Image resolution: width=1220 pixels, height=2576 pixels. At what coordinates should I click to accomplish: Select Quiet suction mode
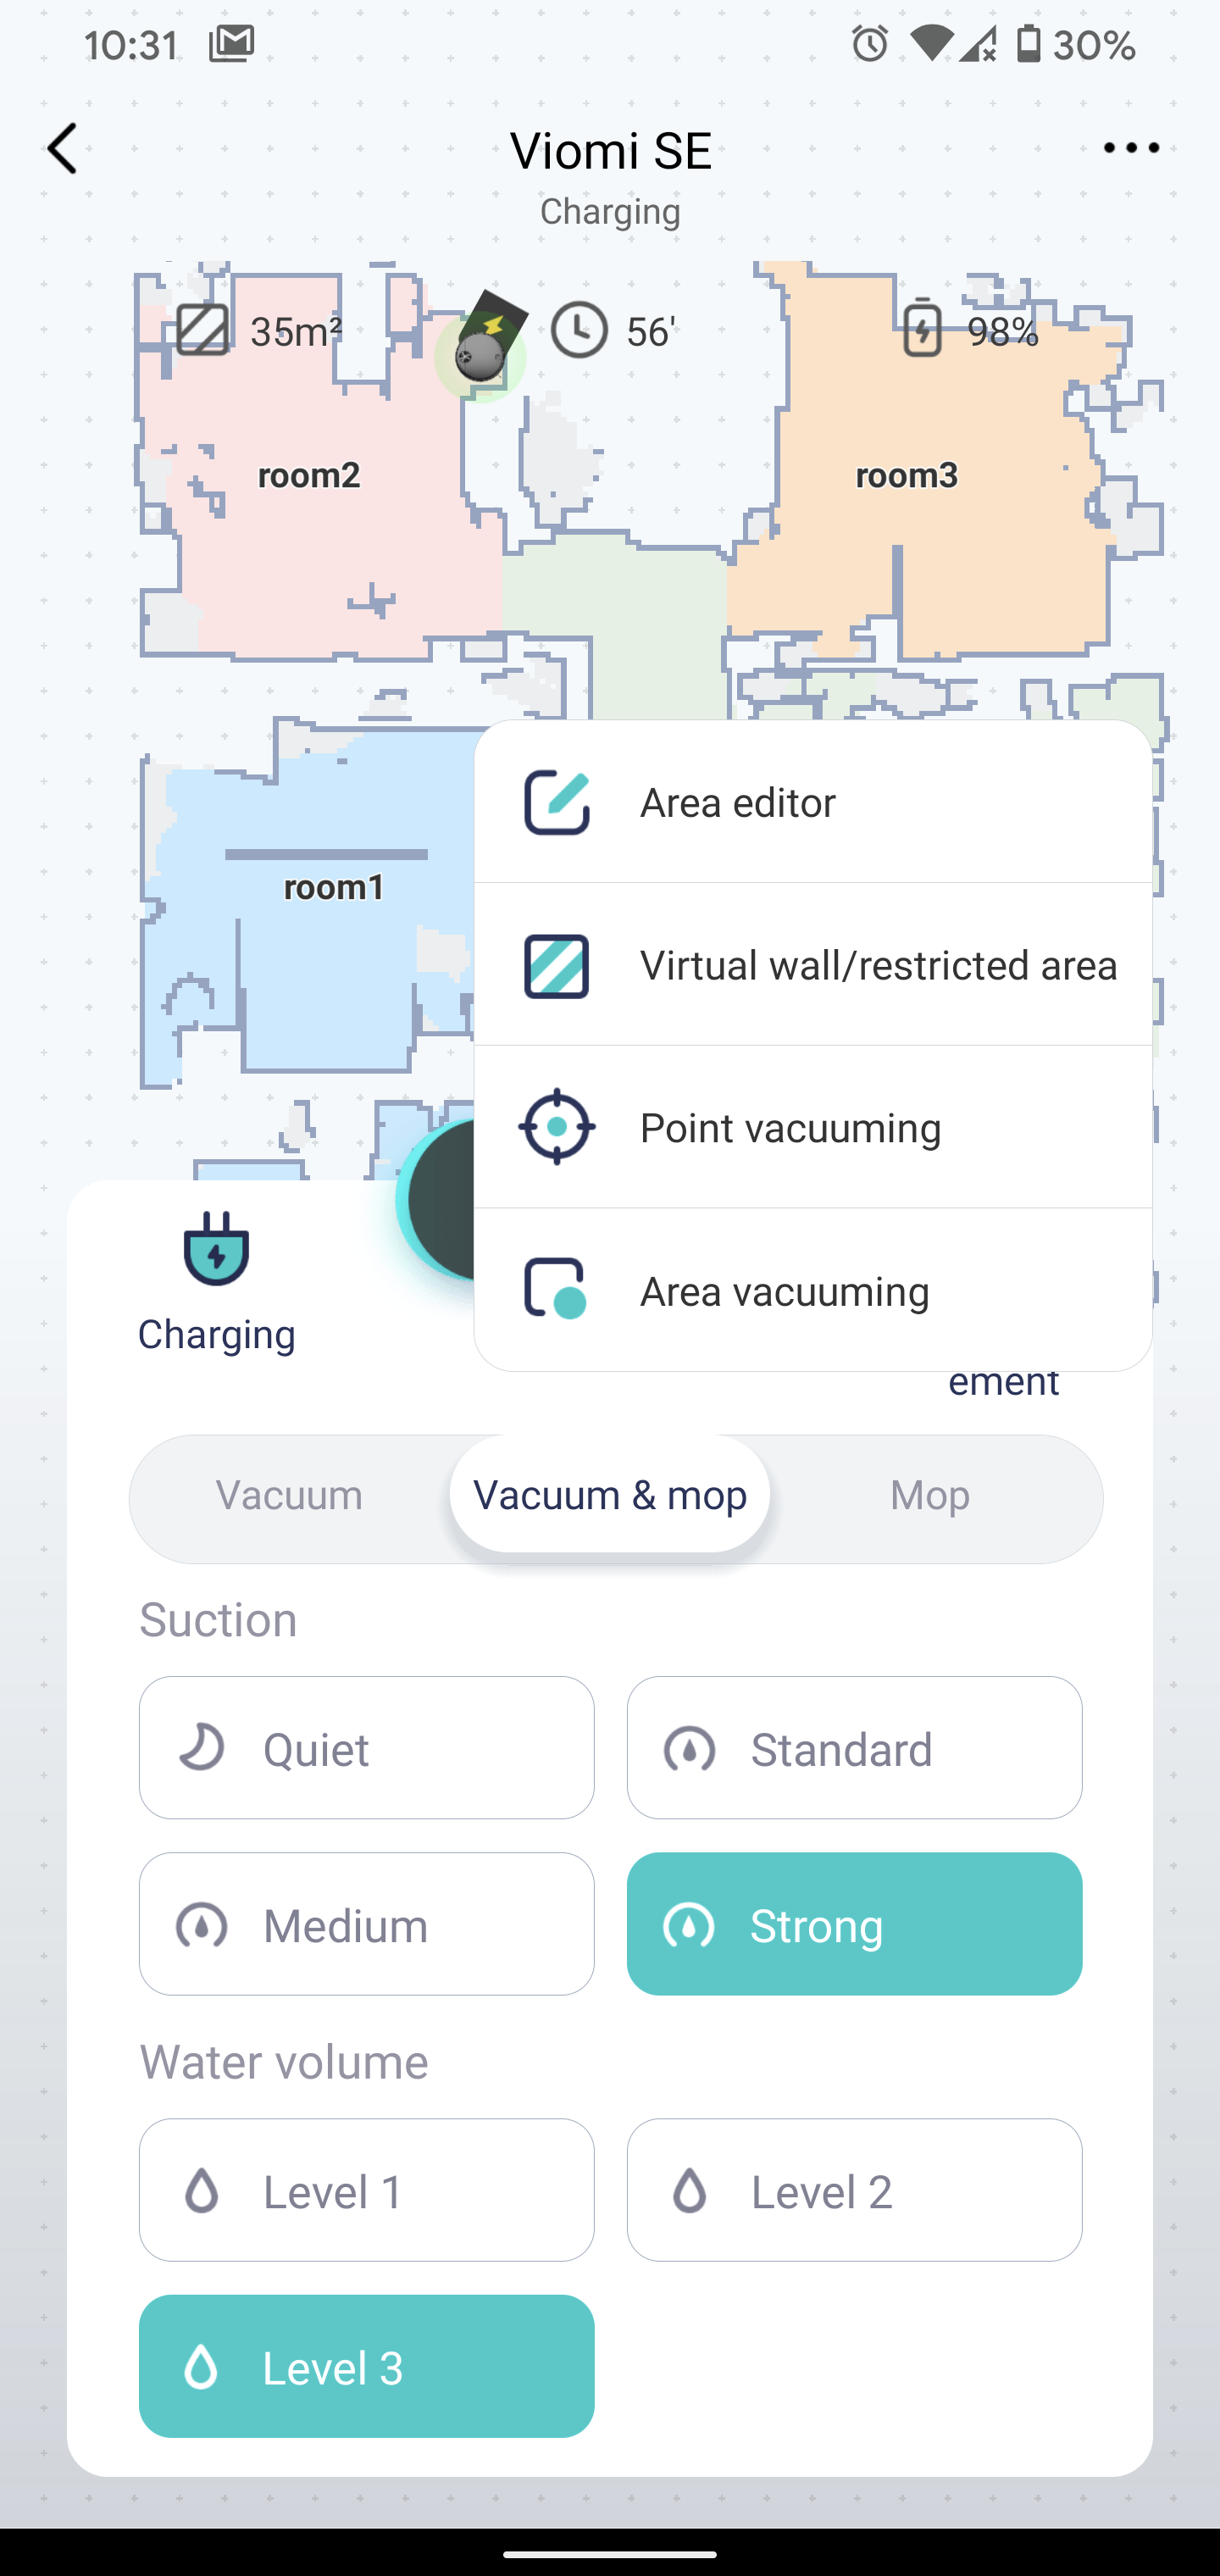pyautogui.click(x=367, y=1747)
